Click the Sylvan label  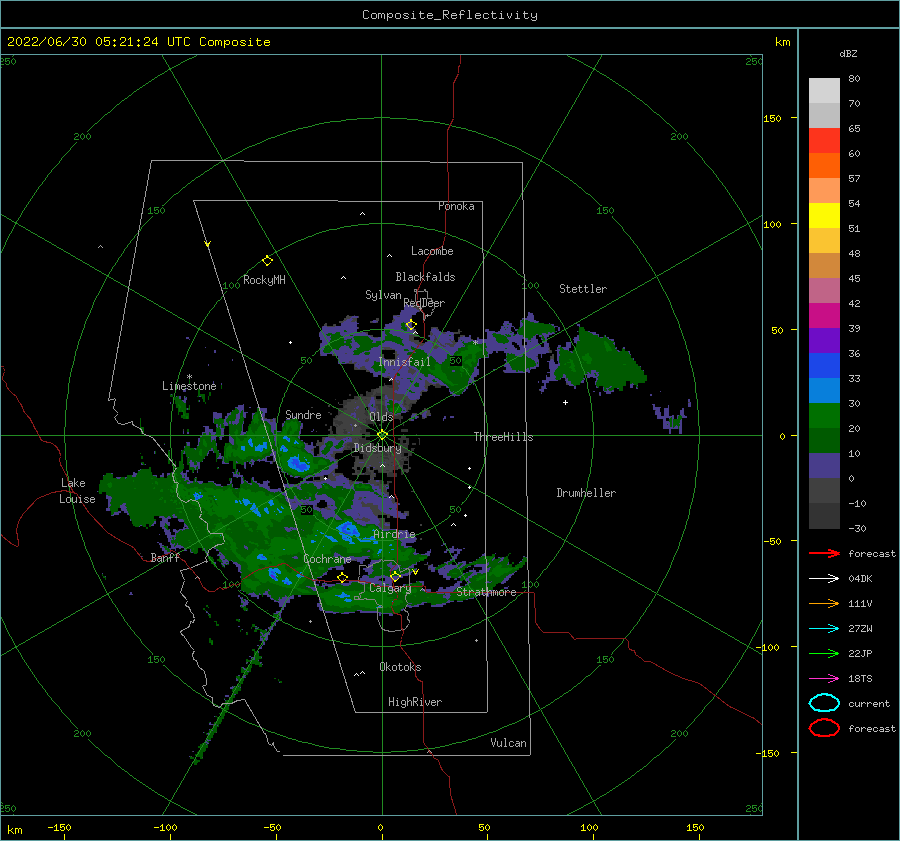click(x=383, y=295)
